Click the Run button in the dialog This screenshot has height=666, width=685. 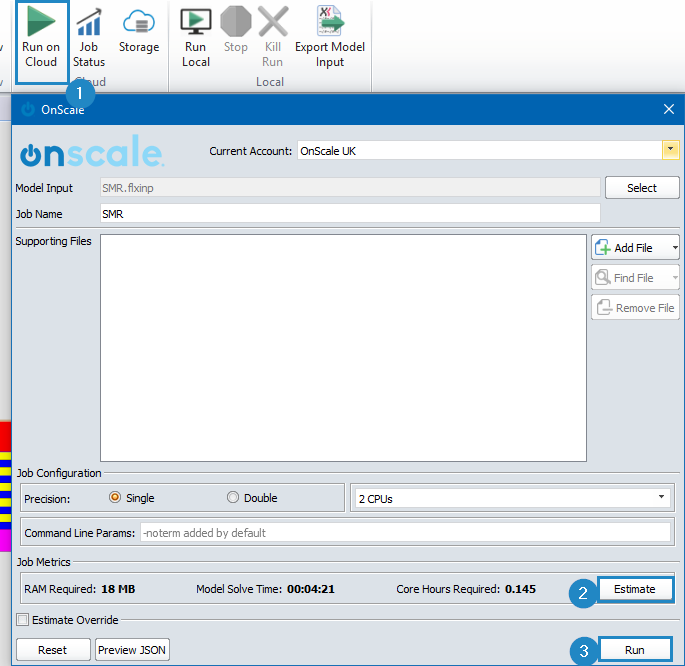(x=635, y=649)
